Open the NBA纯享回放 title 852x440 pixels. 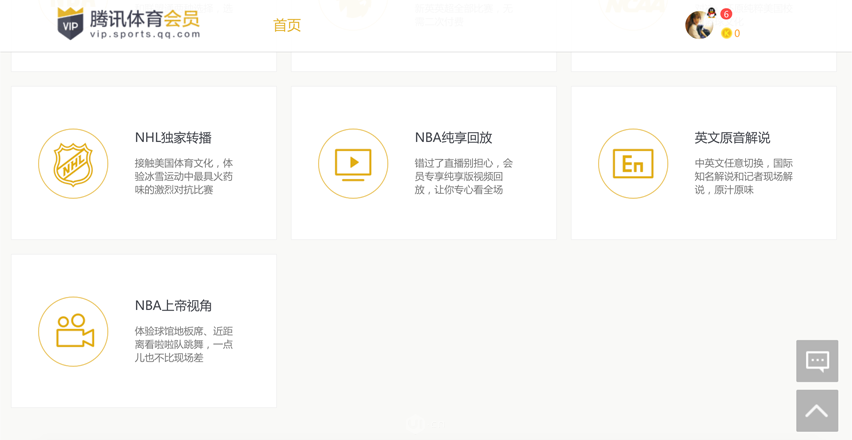click(453, 138)
